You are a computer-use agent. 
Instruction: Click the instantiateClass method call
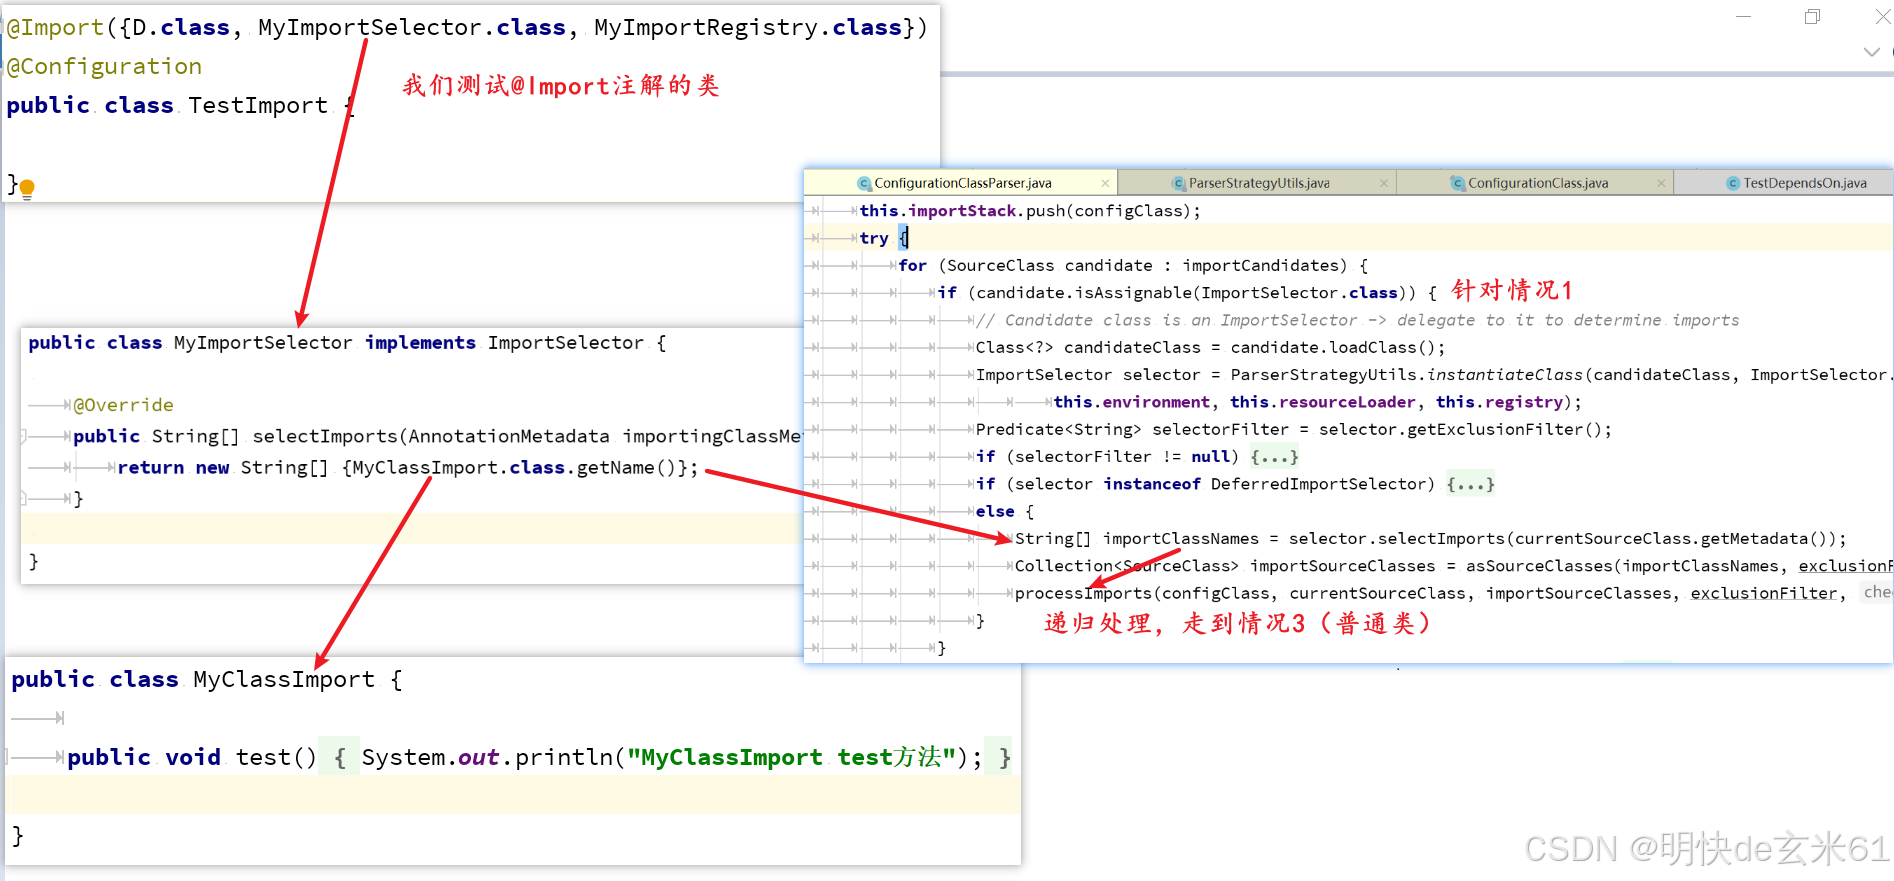(x=1505, y=375)
